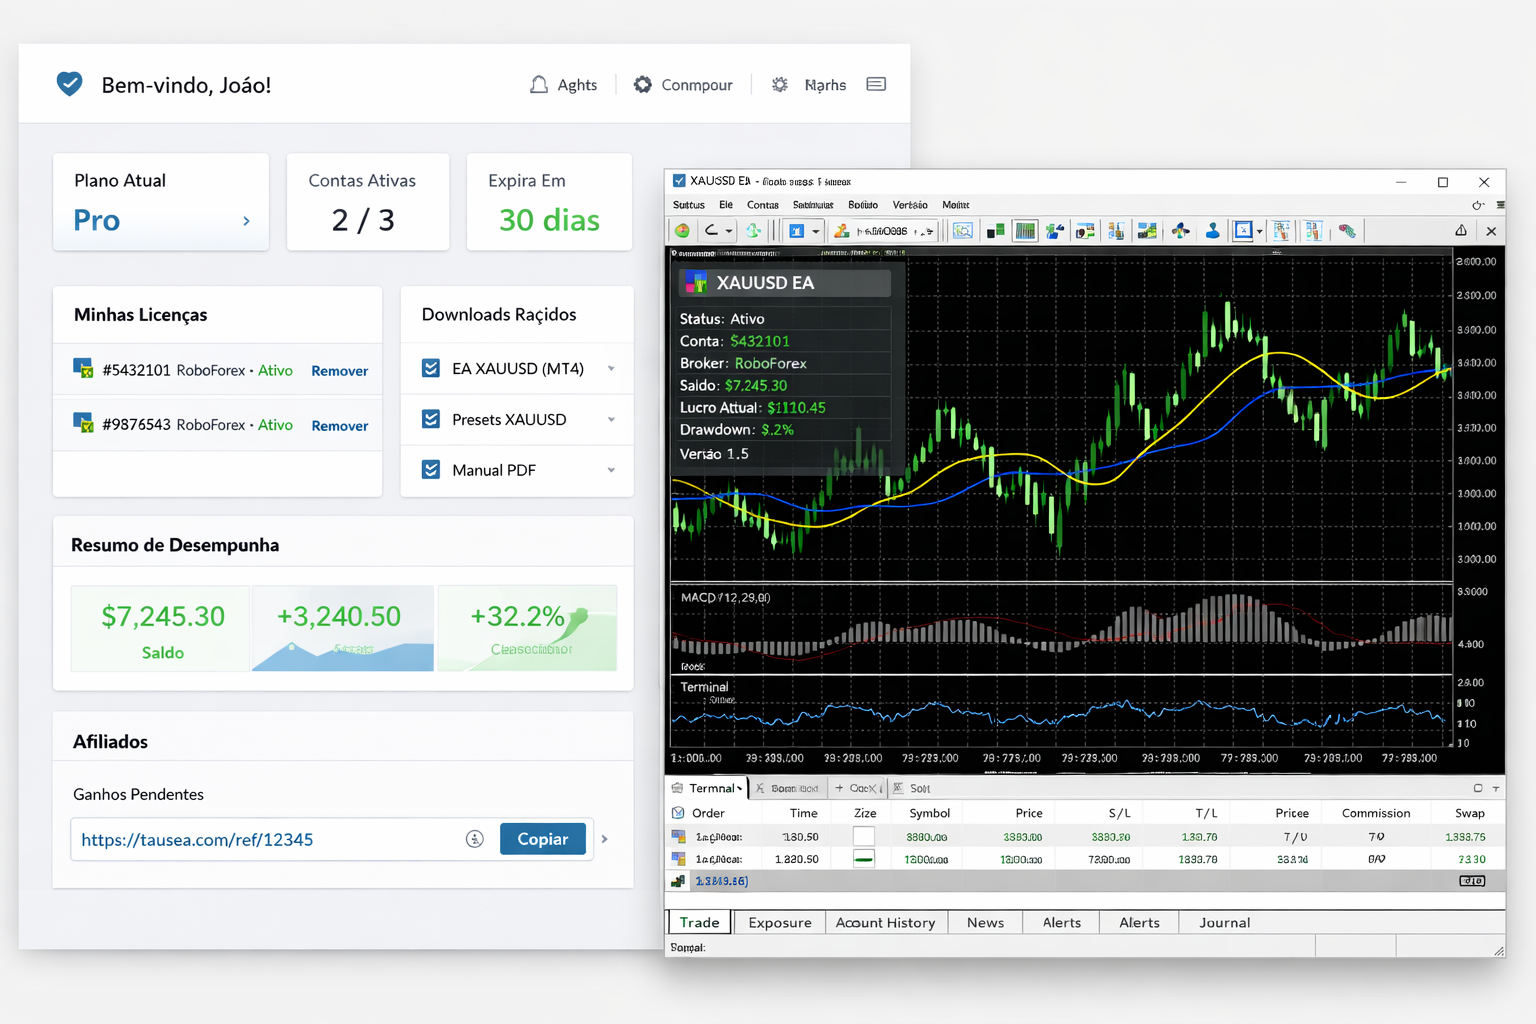
Task: Click the Zoom In magnifier icon
Action: [x=963, y=231]
